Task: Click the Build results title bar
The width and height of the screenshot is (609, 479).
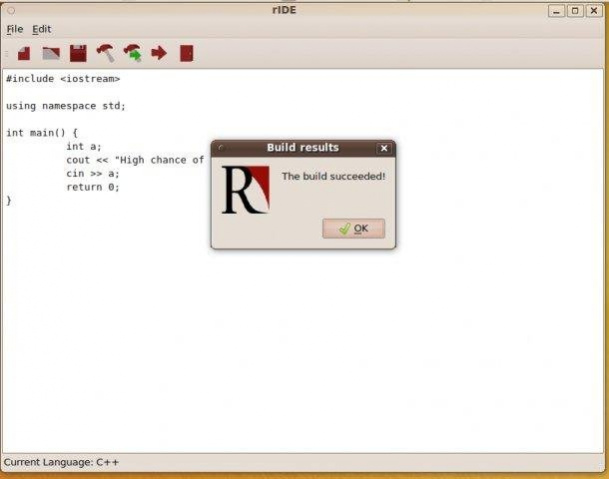Action: (303, 148)
